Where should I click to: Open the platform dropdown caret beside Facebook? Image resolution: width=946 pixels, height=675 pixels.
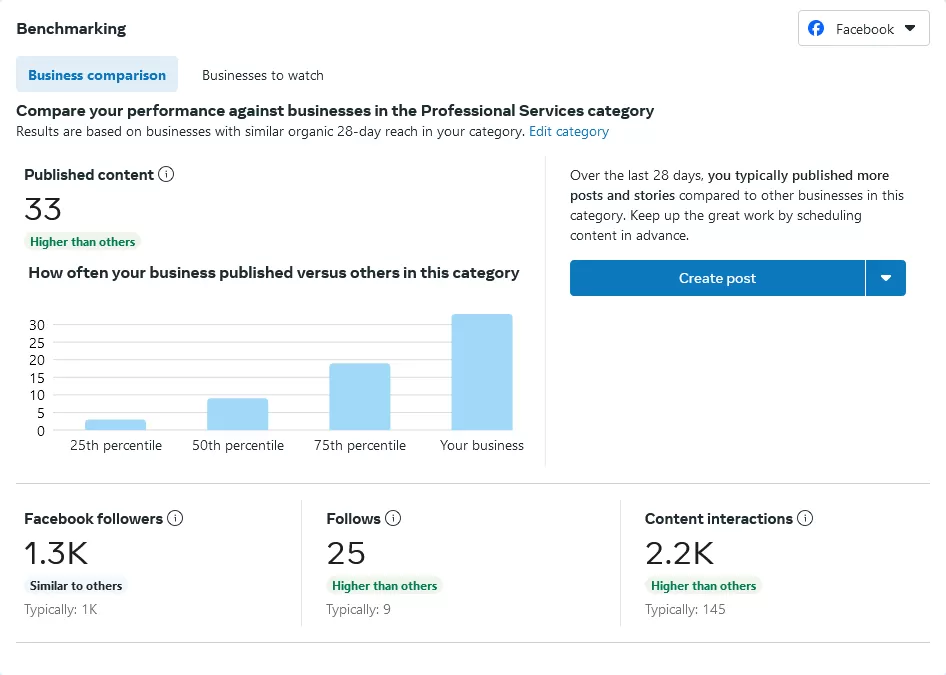[x=909, y=29]
